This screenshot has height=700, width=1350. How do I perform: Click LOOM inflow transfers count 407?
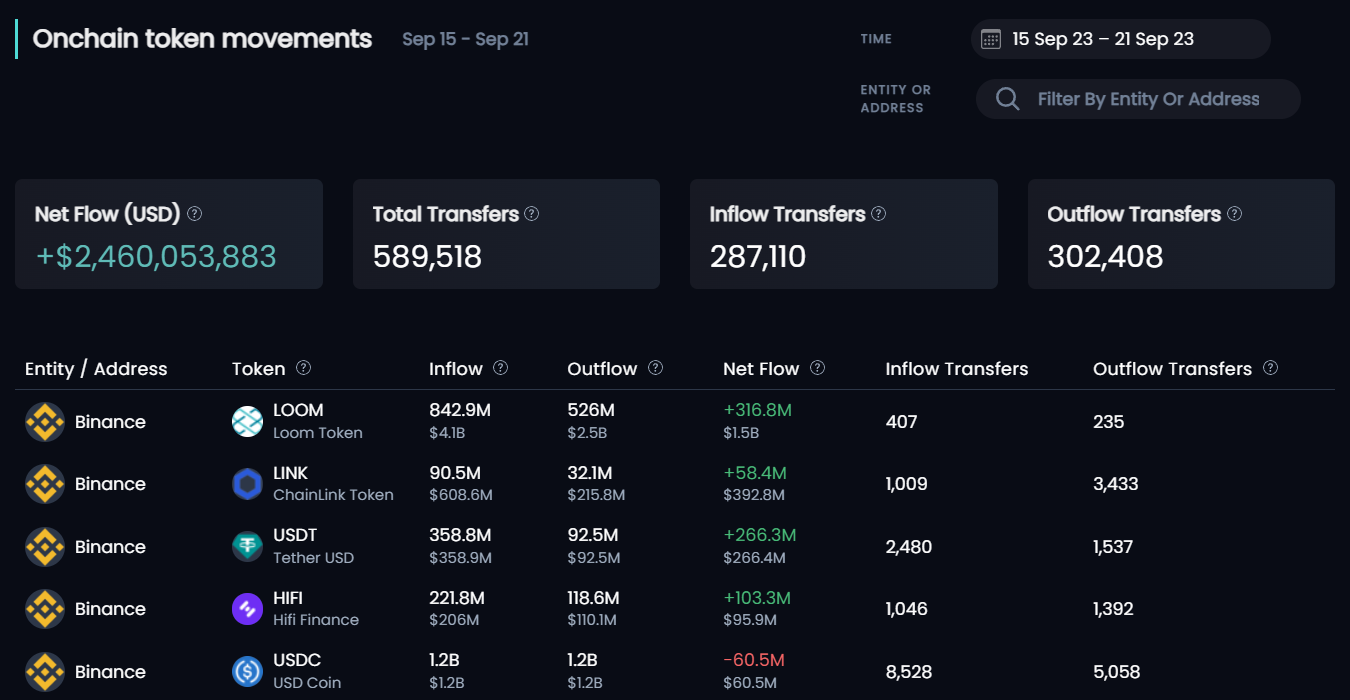(901, 422)
